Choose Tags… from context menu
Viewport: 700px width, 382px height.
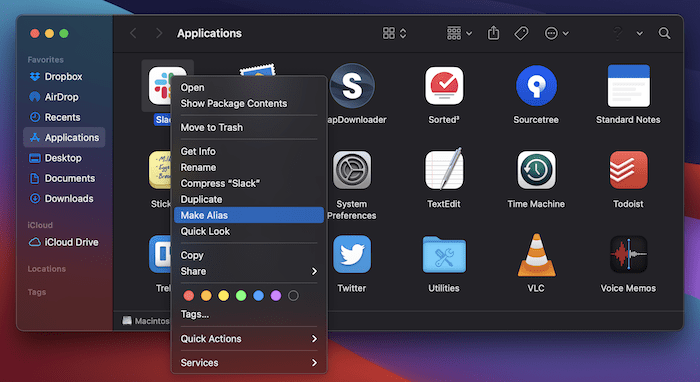click(x=249, y=315)
